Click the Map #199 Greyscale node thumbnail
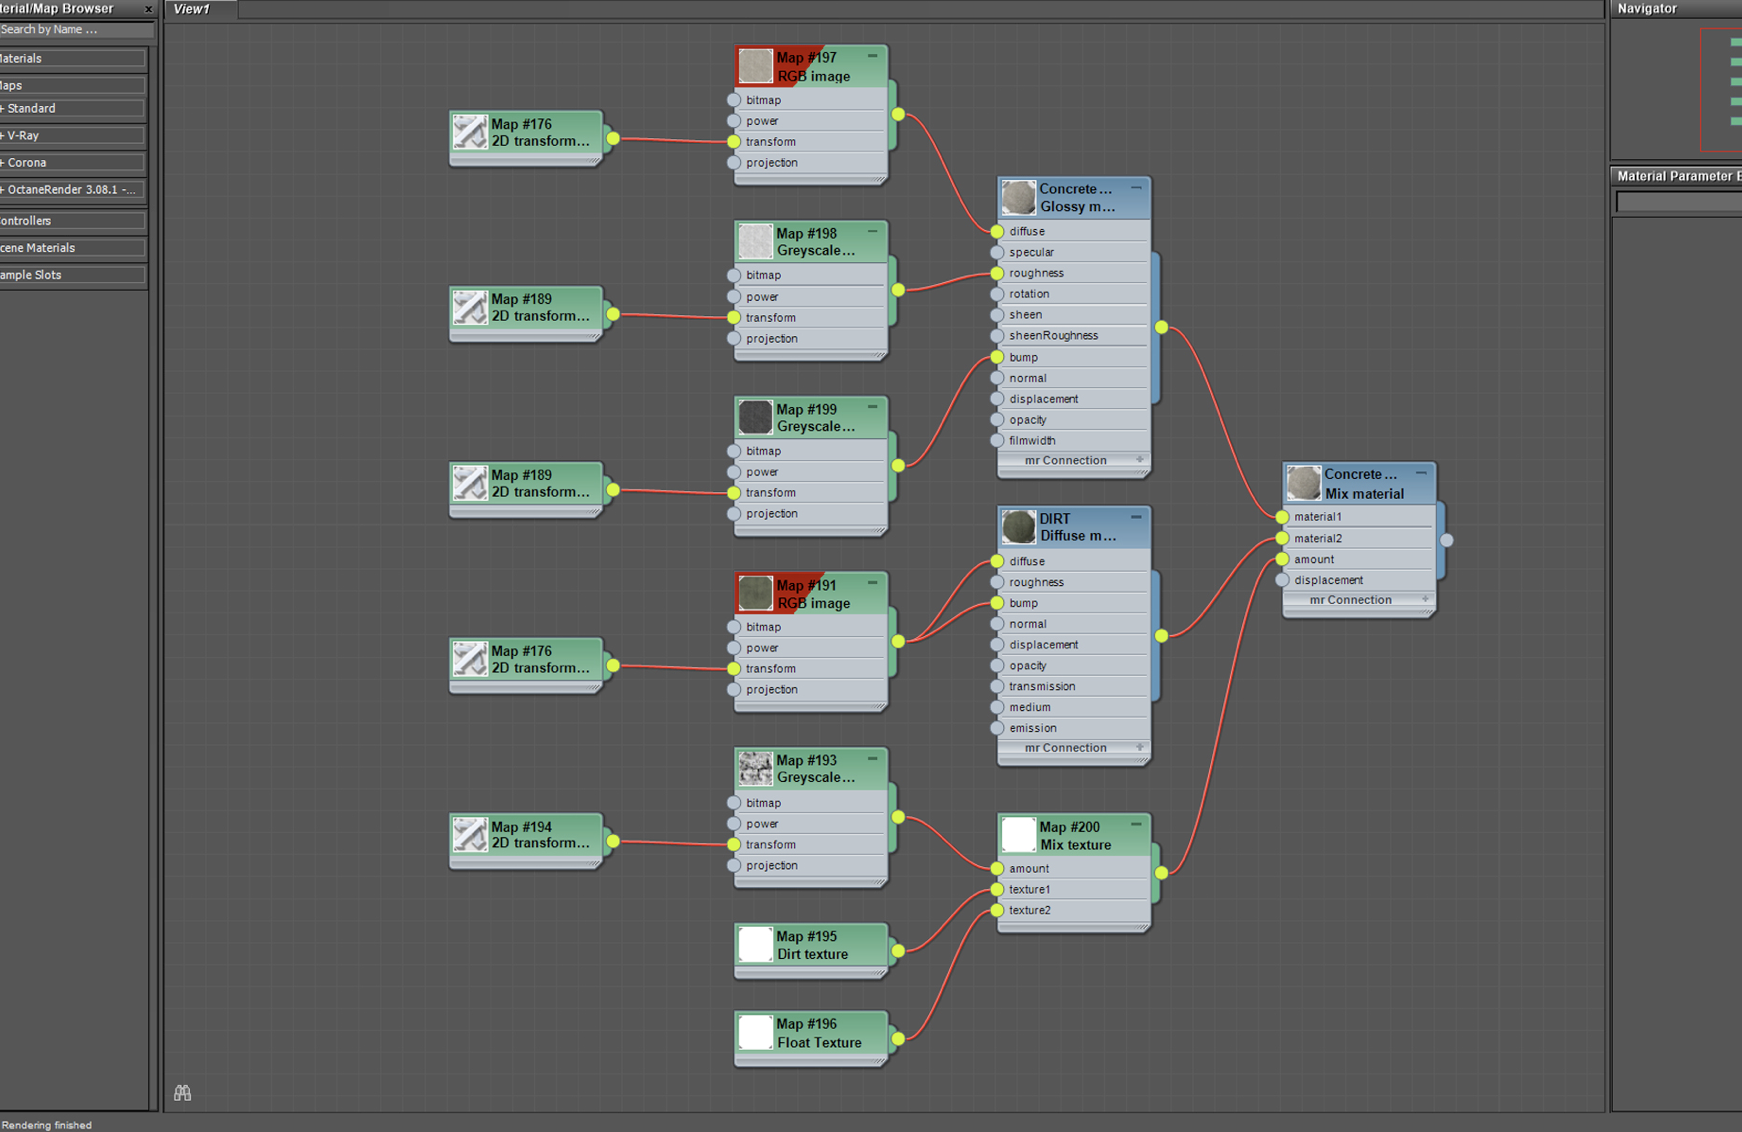Viewport: 1742px width, 1132px height. pos(755,418)
